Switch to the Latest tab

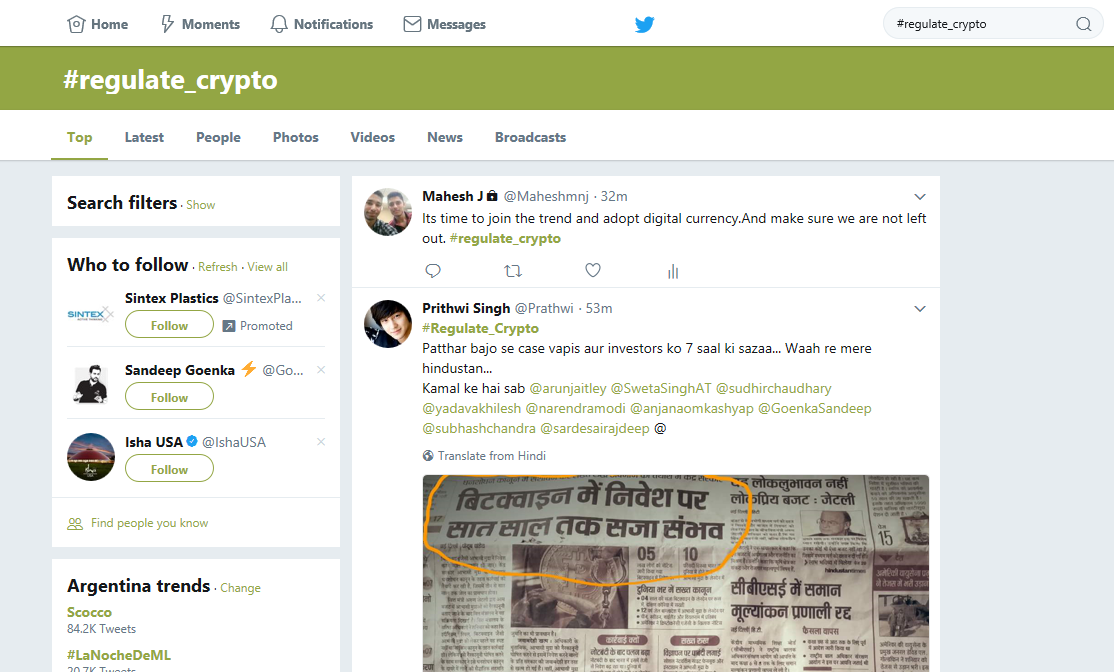tap(144, 137)
